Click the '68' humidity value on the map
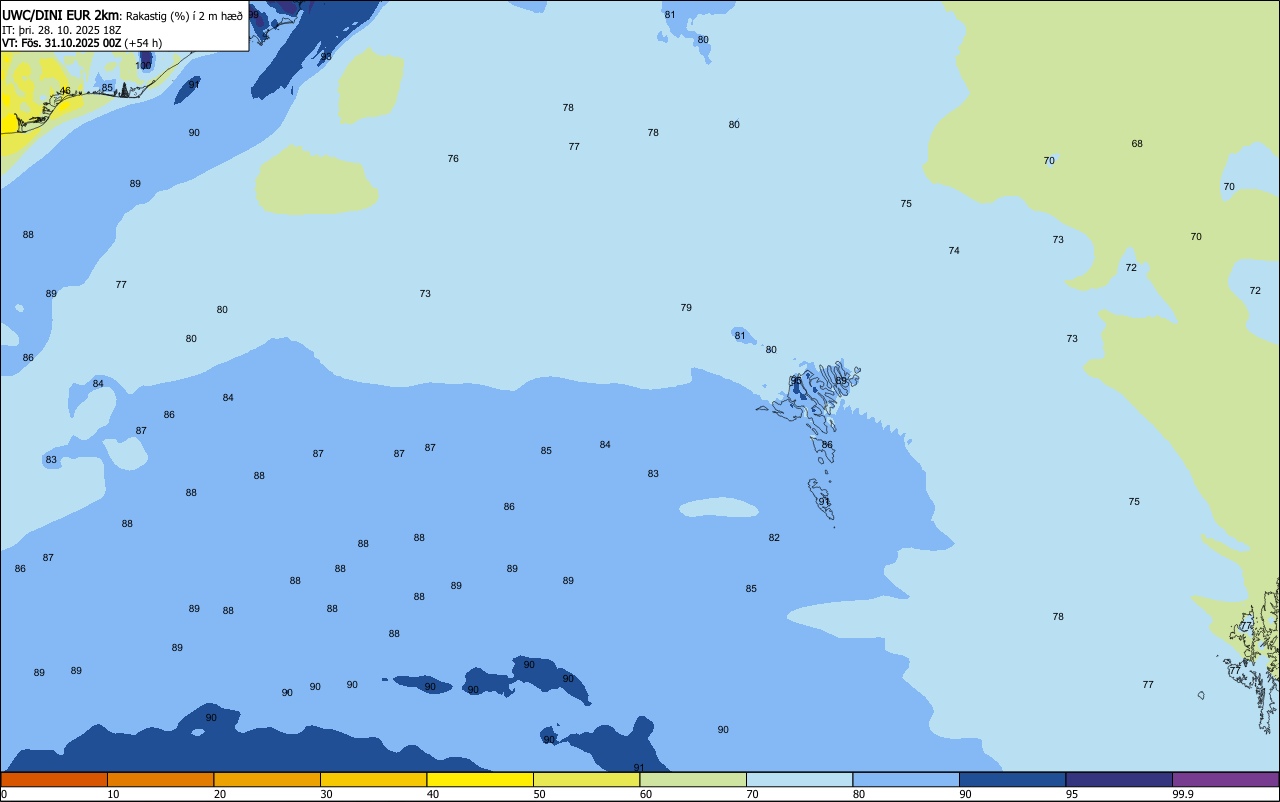This screenshot has width=1280, height=802. pos(1137,144)
